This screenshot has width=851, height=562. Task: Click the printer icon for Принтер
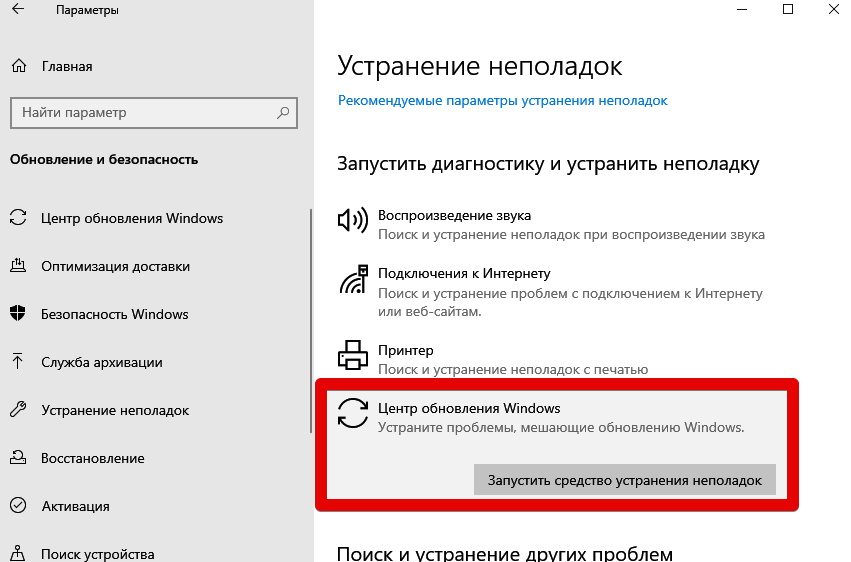tap(353, 355)
